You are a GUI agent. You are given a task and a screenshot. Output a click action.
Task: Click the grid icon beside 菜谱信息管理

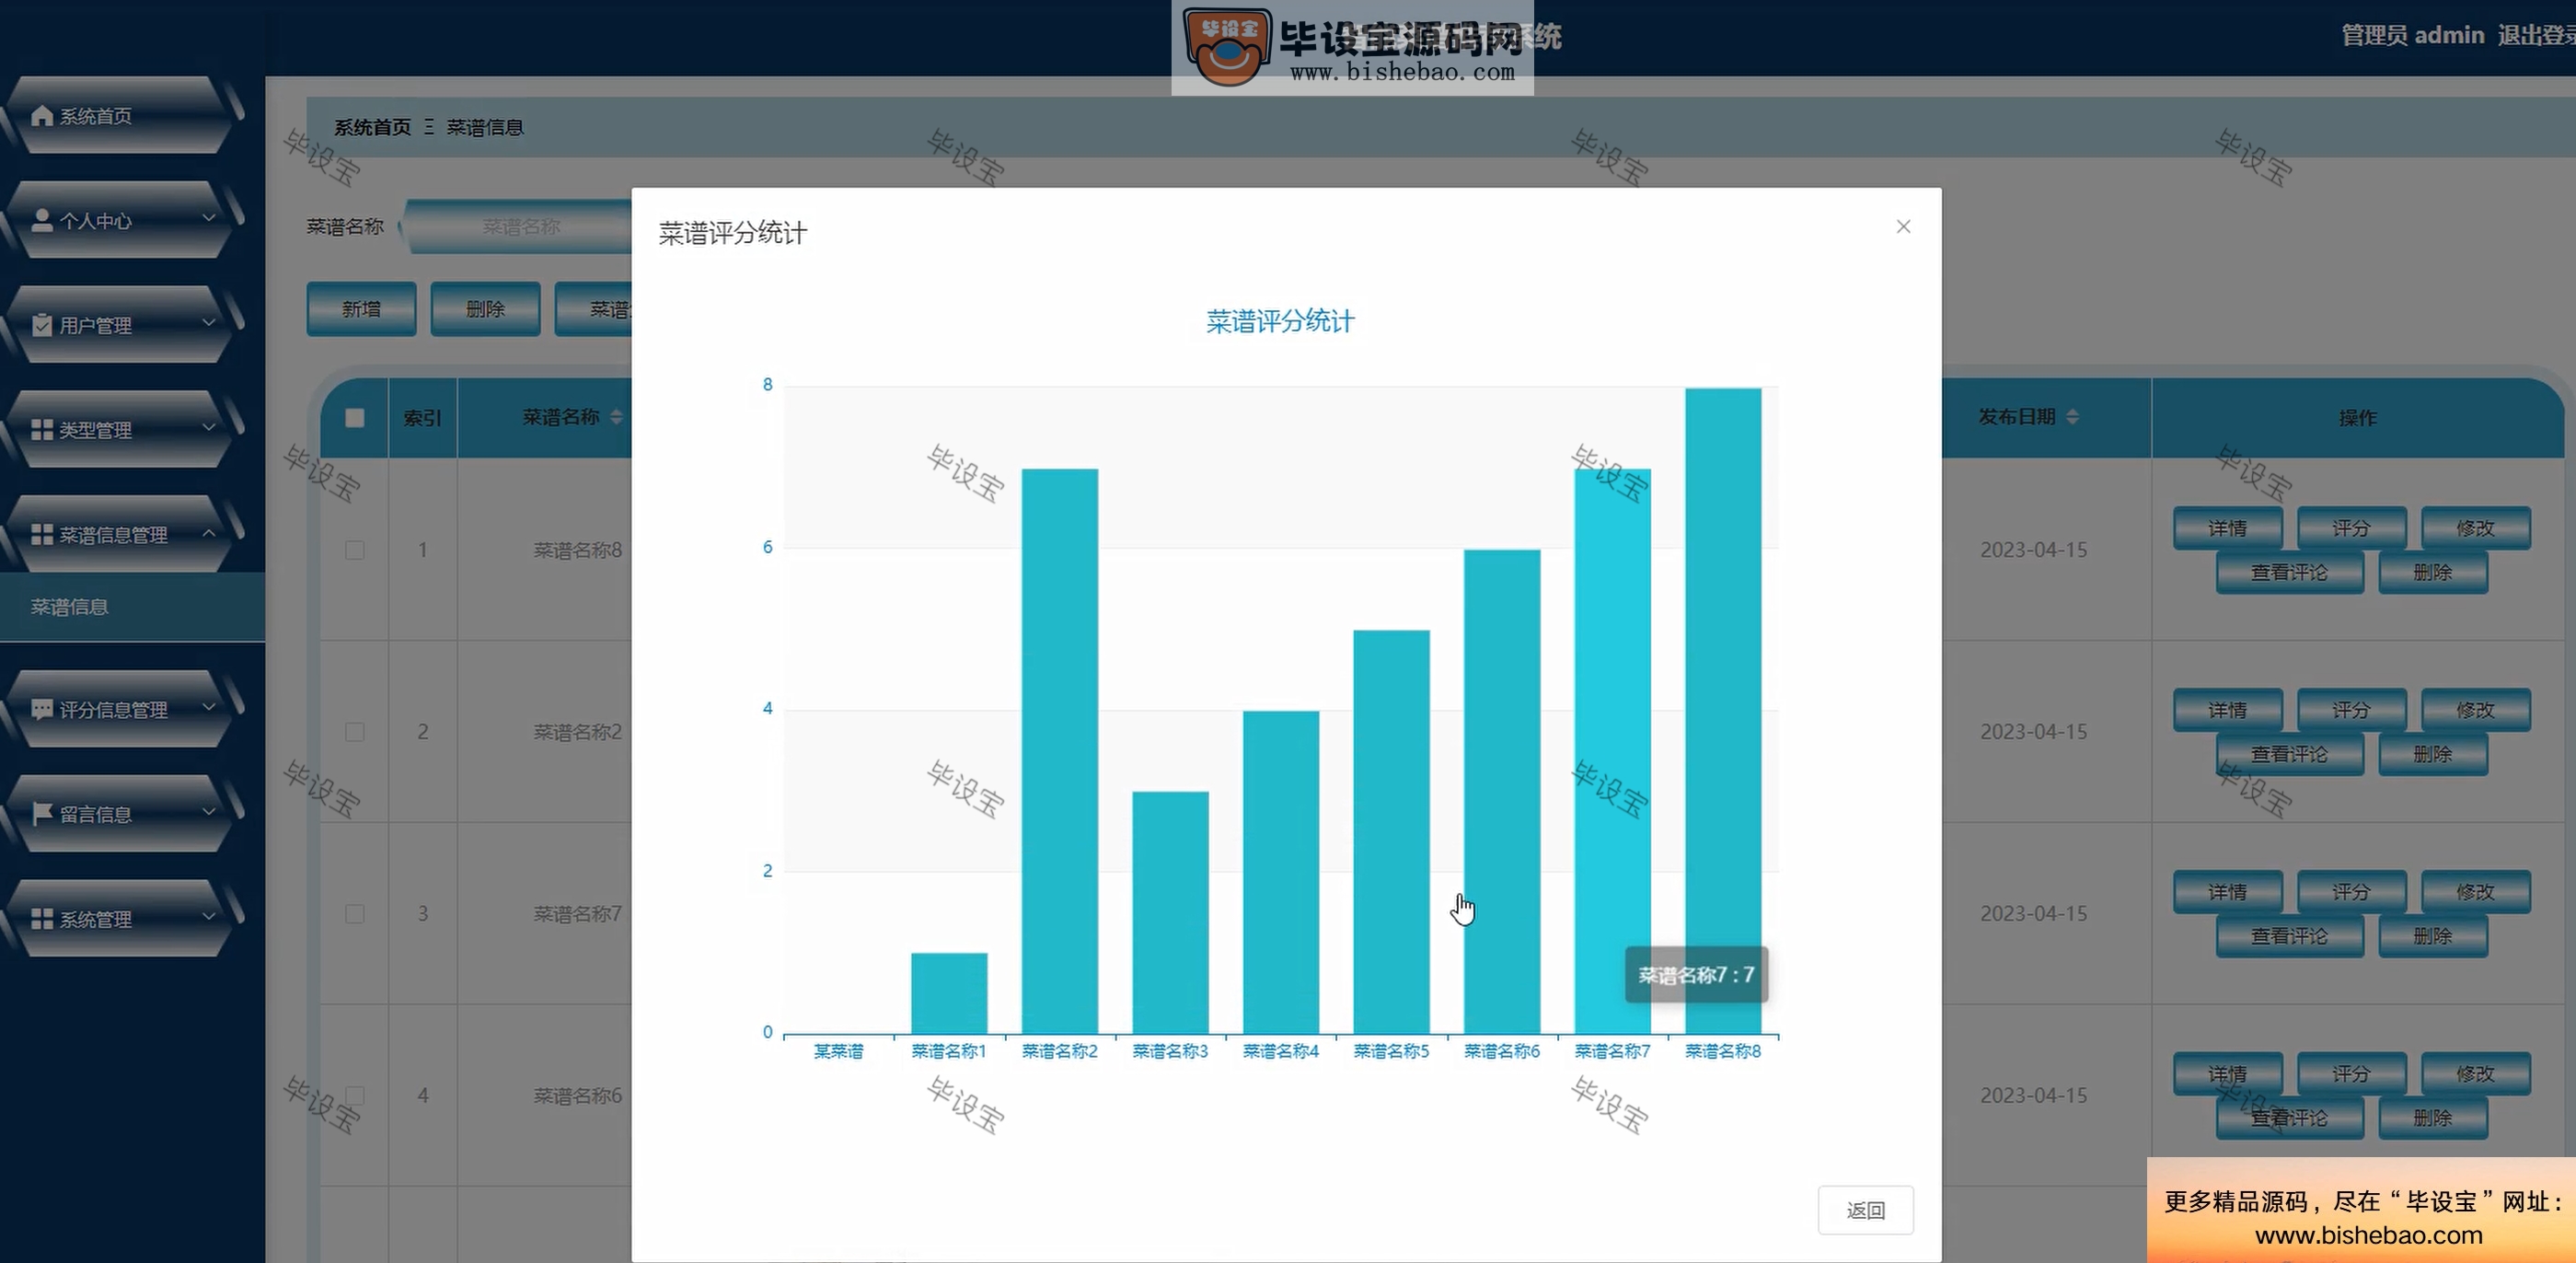pos(42,535)
